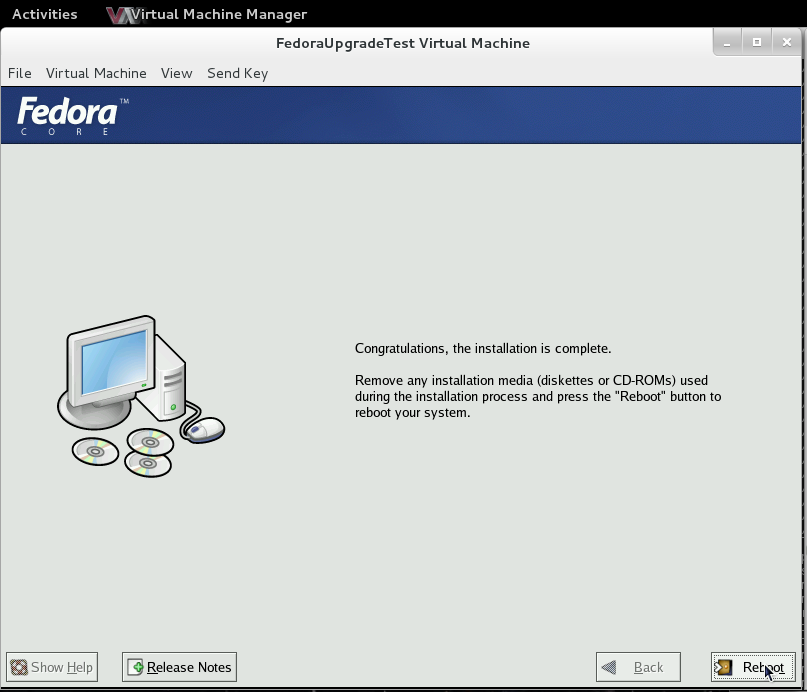Click the Back arrow icon
The image size is (807, 692).
609,667
